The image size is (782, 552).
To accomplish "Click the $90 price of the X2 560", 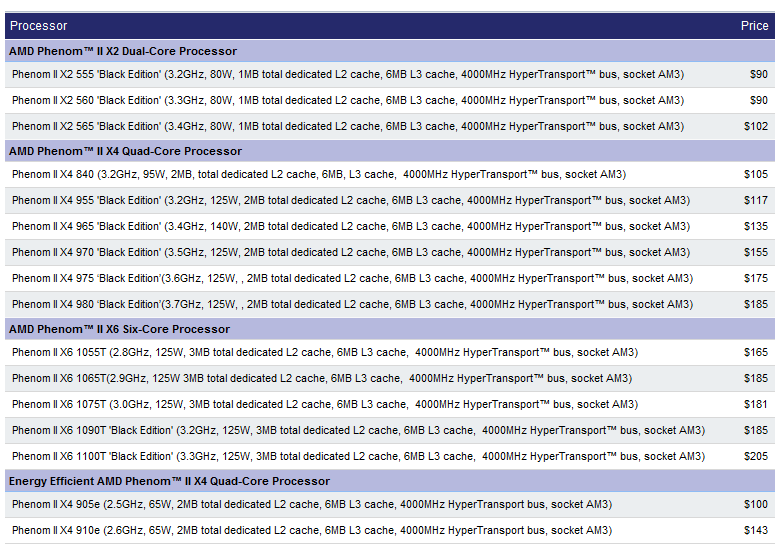I will click(x=759, y=101).
